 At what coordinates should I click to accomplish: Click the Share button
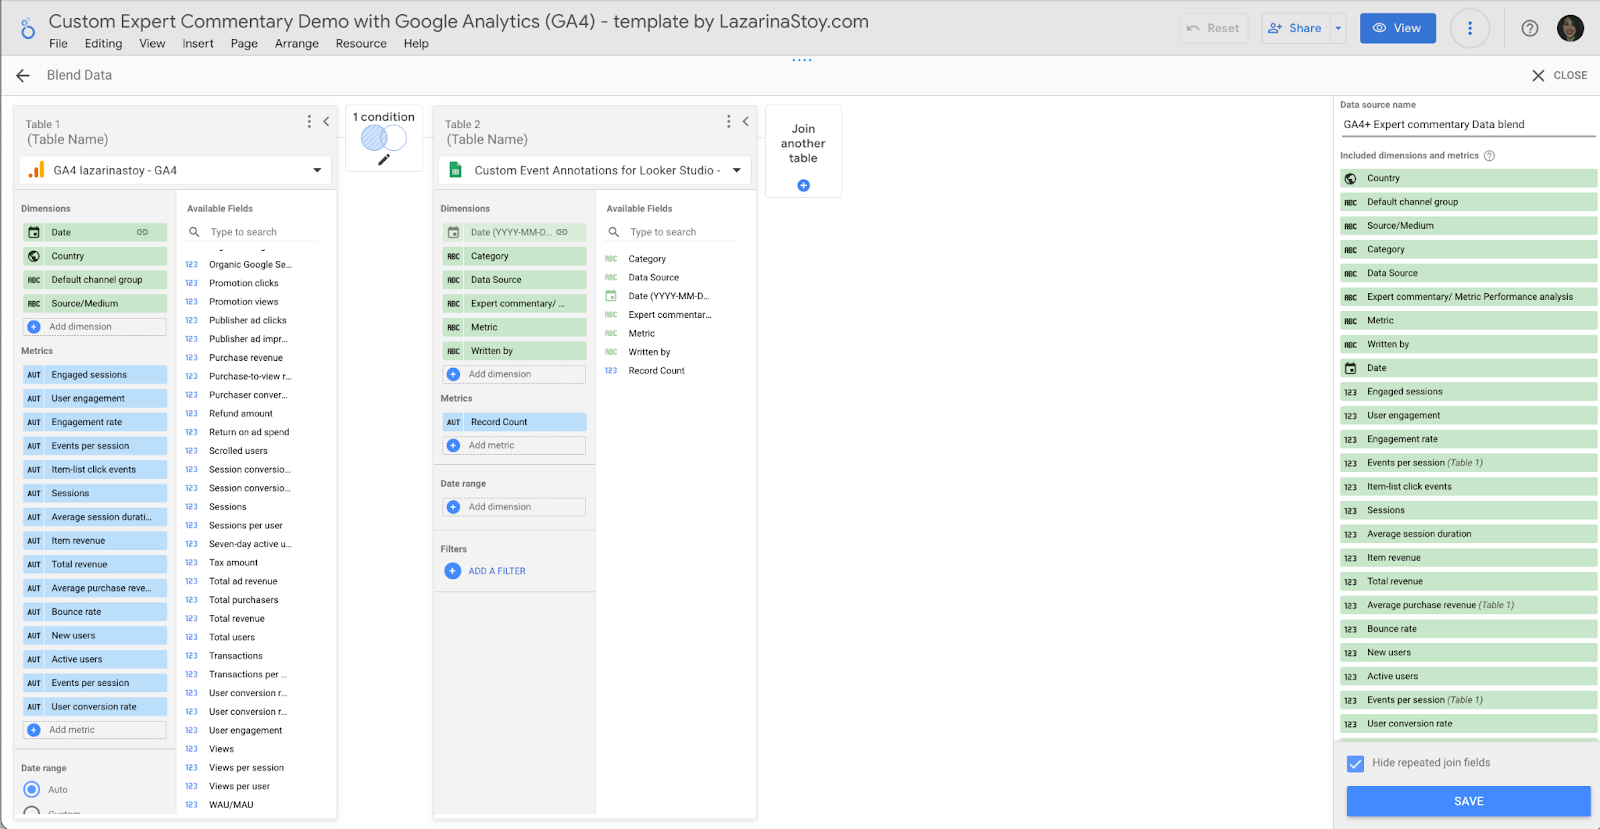coord(1296,28)
